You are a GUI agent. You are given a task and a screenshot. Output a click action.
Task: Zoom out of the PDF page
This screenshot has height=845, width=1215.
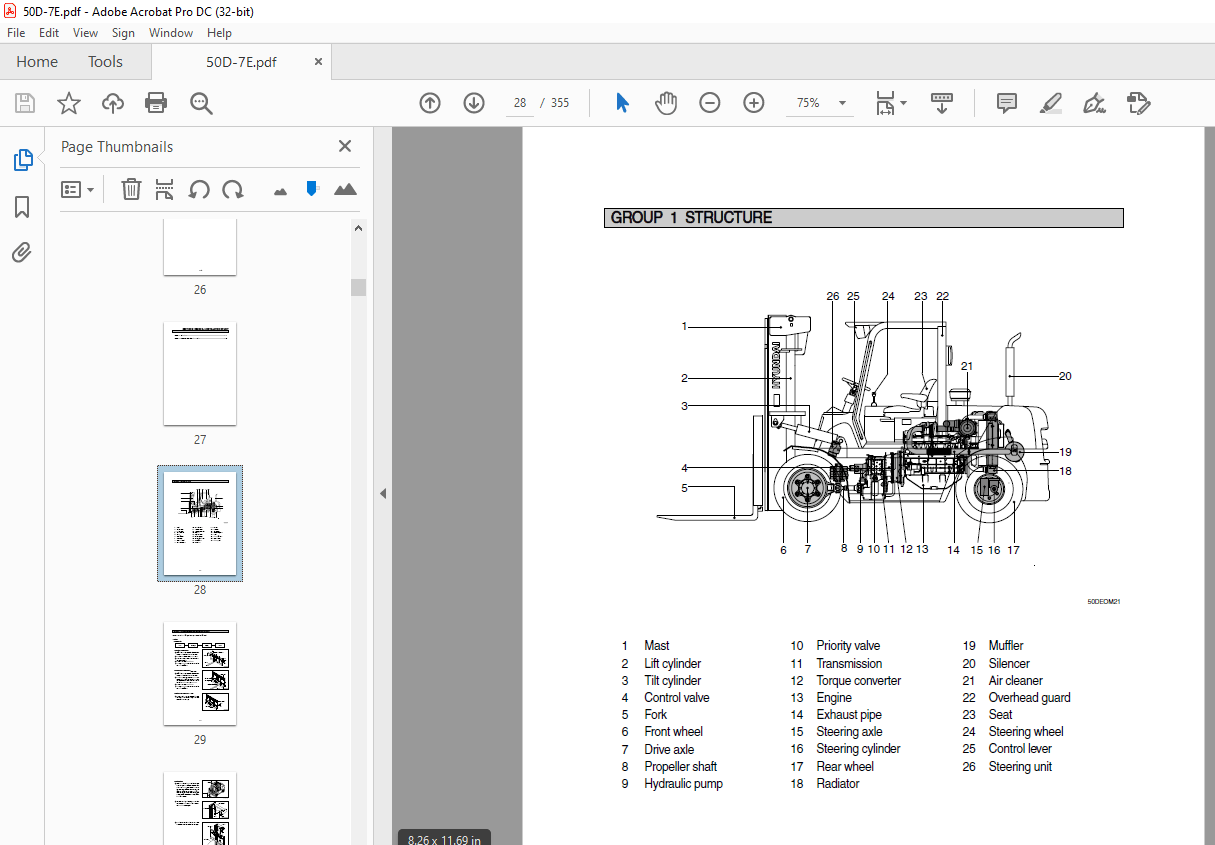pos(710,103)
